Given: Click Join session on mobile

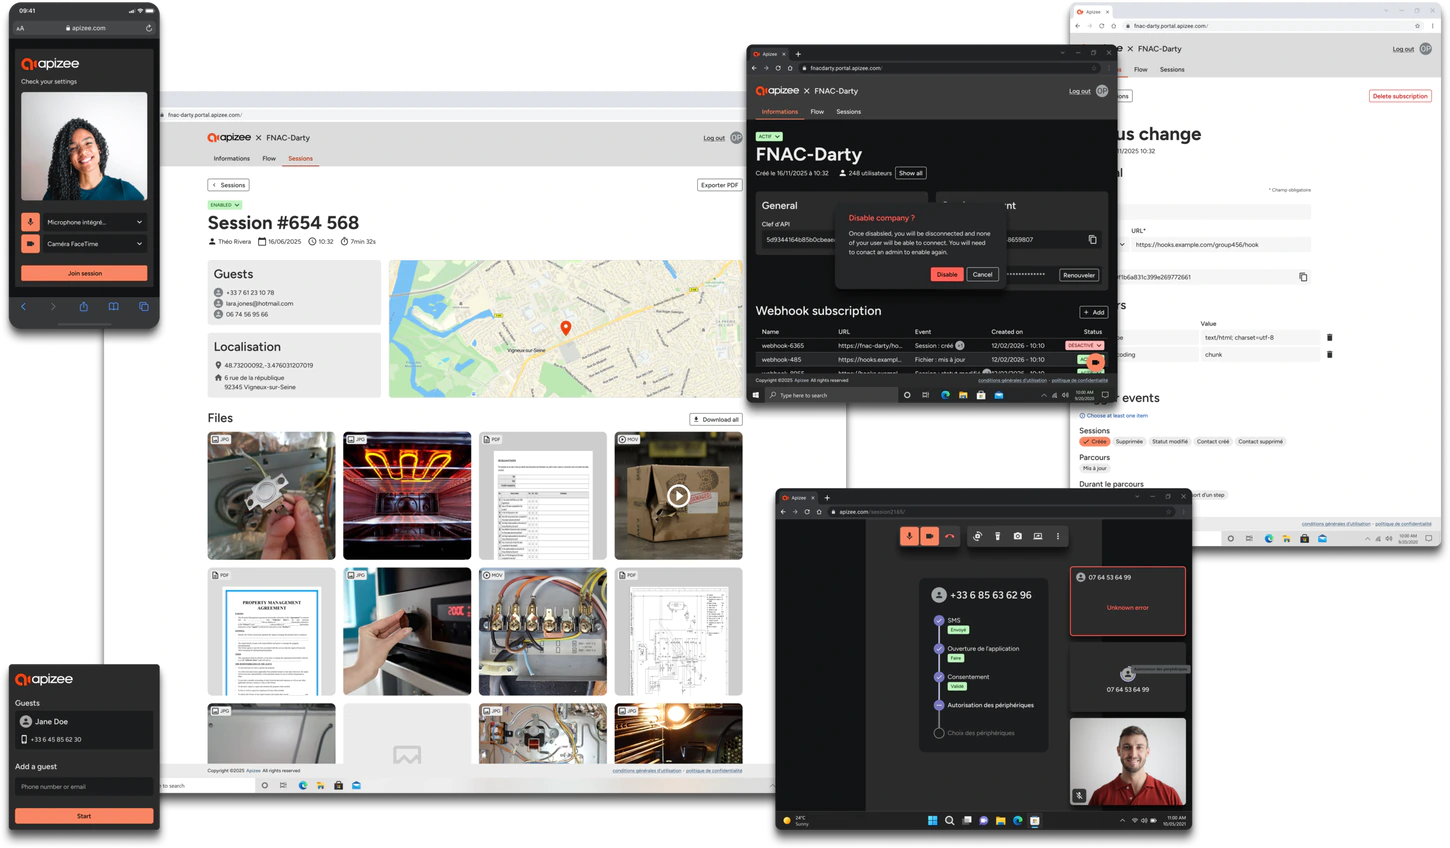Looking at the screenshot, I should pos(84,273).
